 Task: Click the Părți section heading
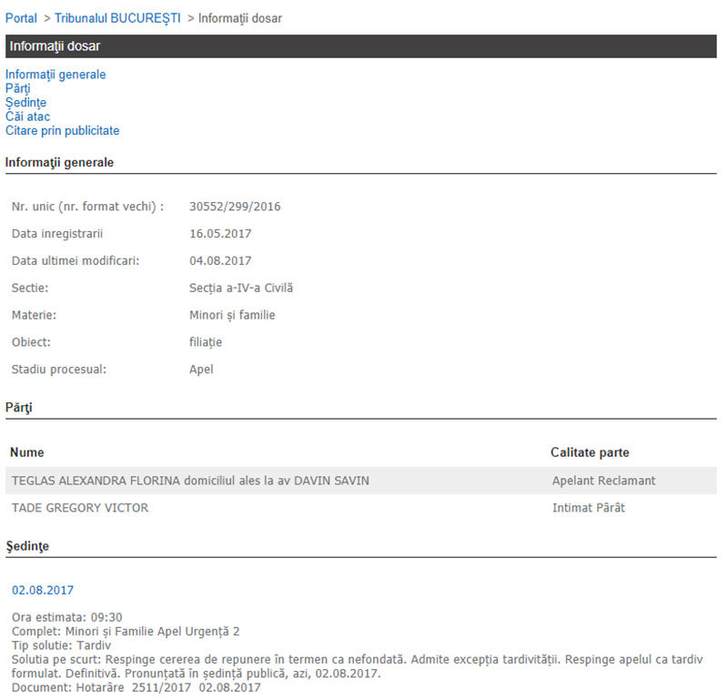pyautogui.click(x=19, y=408)
